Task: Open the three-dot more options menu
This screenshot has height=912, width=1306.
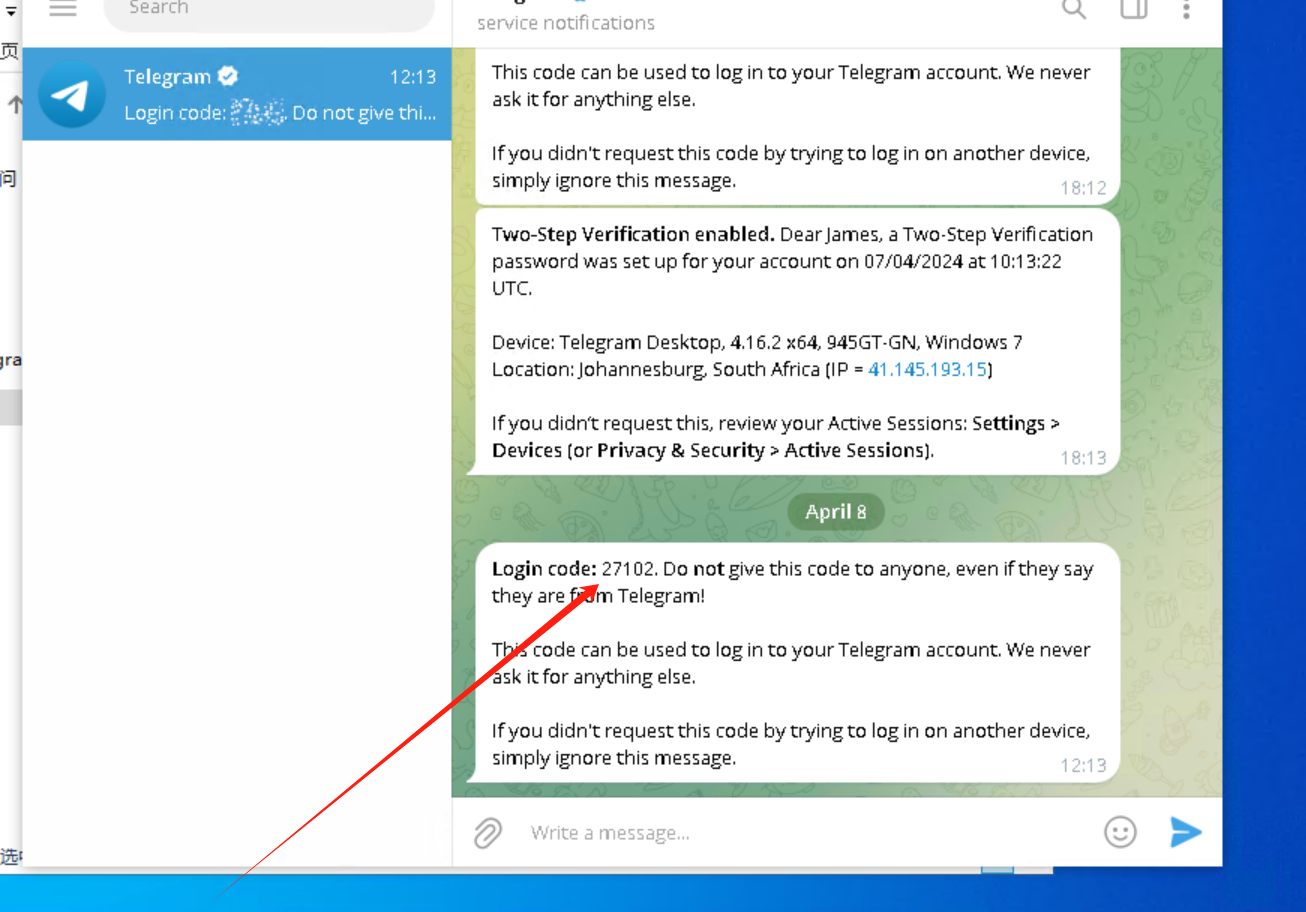Action: (x=1186, y=9)
